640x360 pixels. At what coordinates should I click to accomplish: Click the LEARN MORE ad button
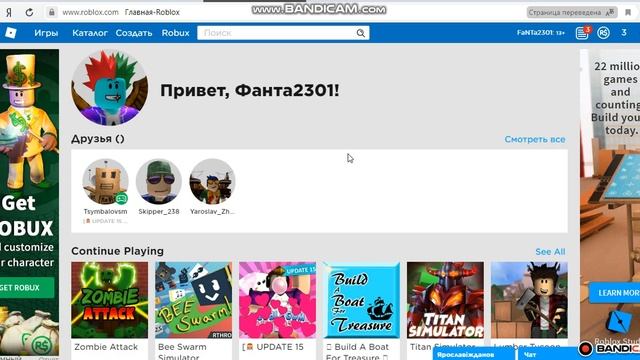tap(615, 293)
